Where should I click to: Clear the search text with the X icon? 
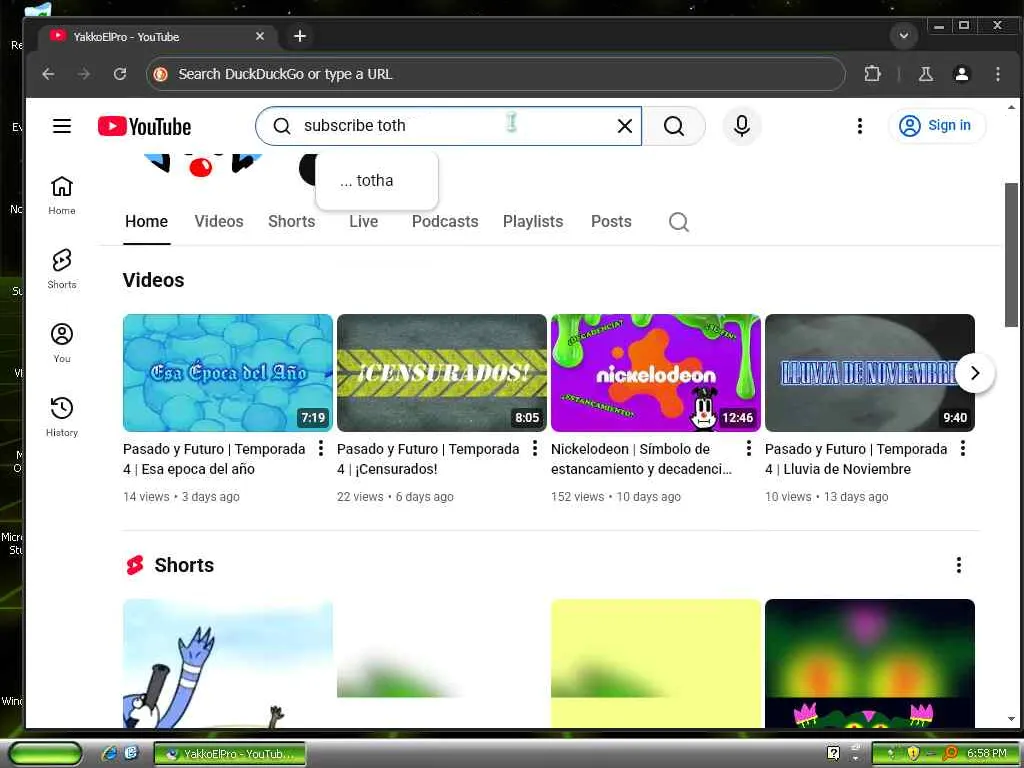[625, 126]
